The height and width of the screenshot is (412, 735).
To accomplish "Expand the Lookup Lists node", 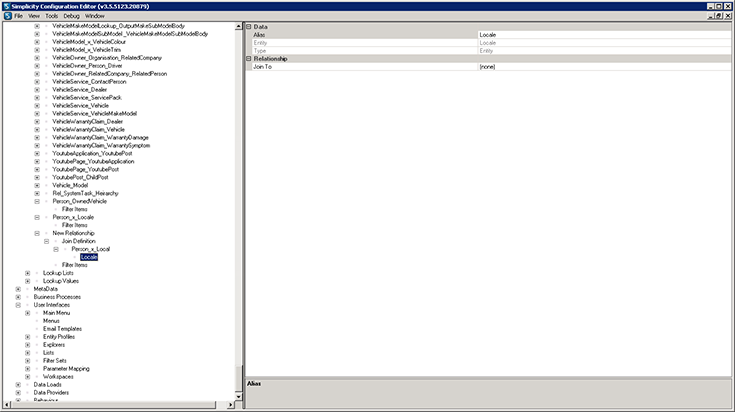I will pos(28,273).
